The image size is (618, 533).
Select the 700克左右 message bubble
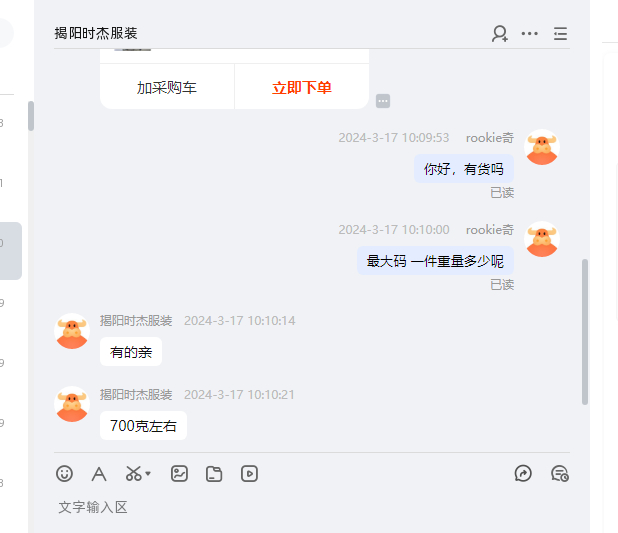143,425
